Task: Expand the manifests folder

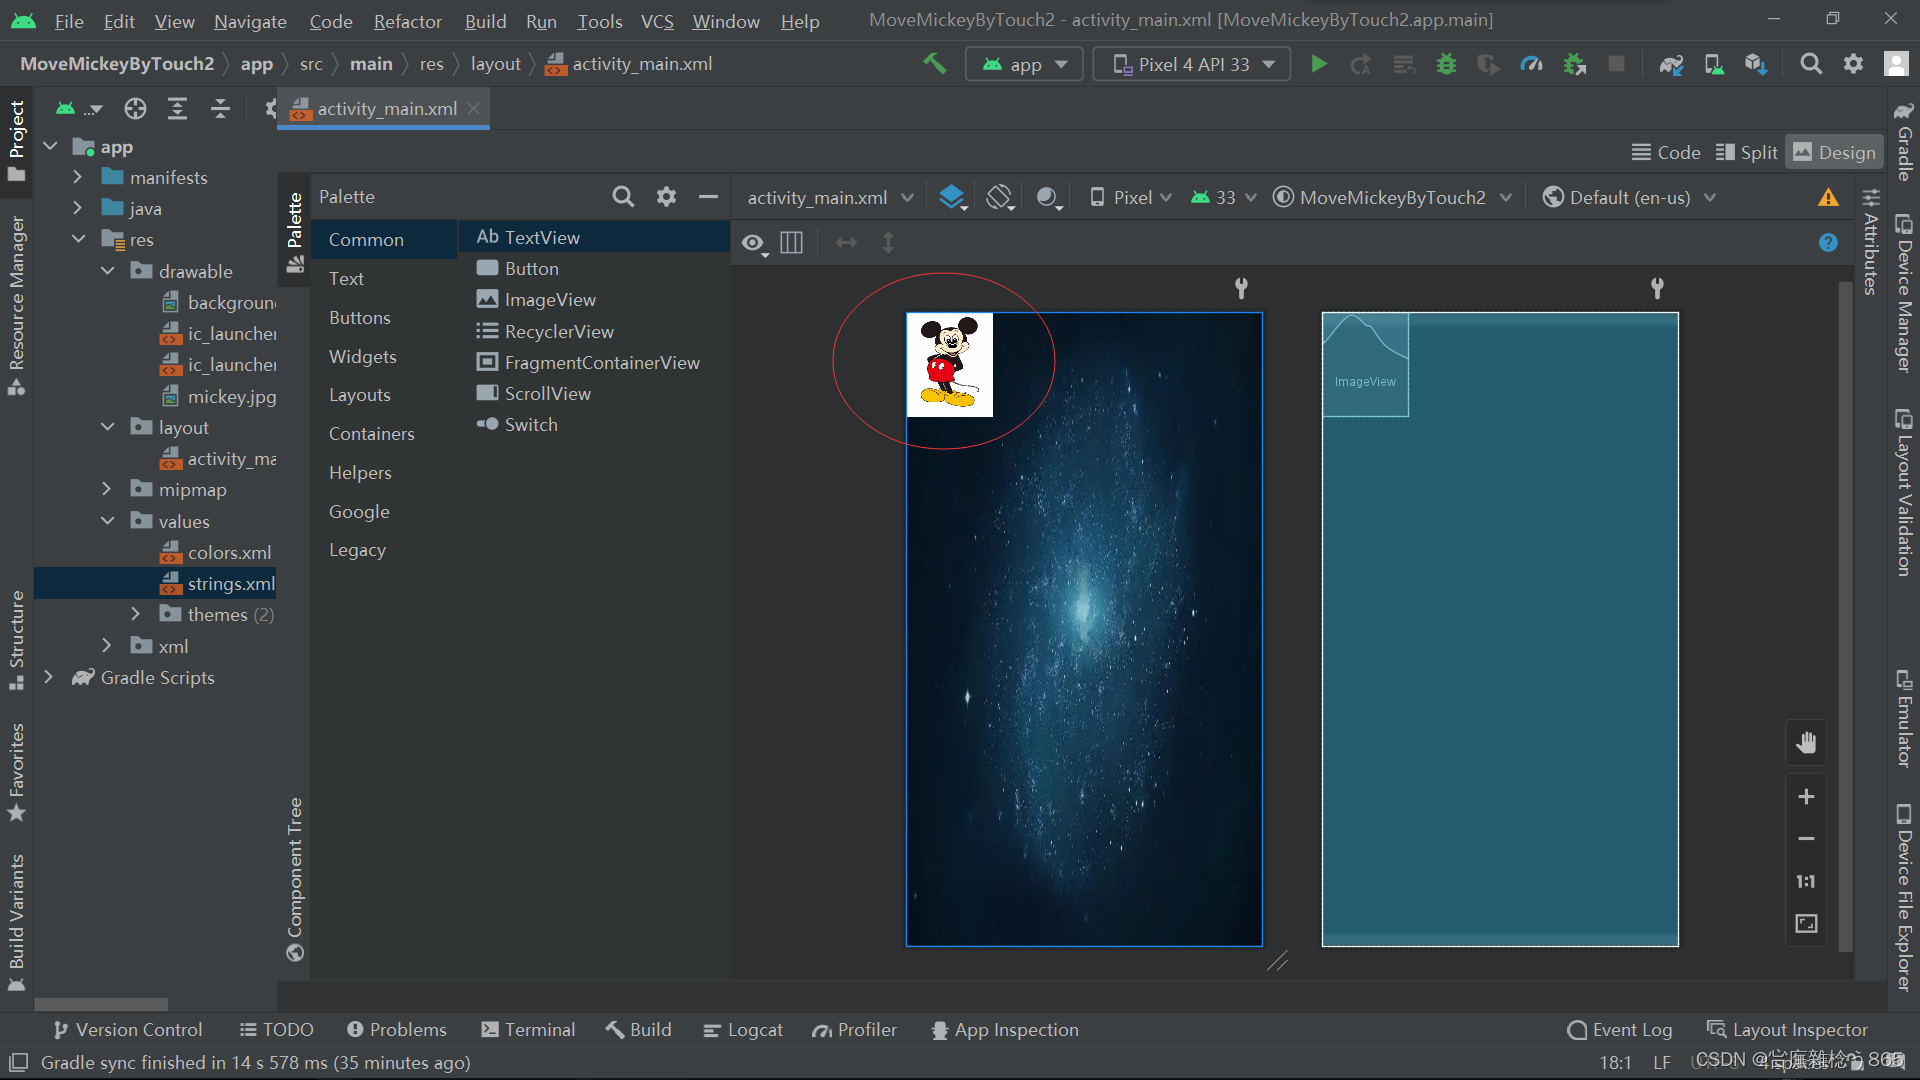Action: tap(77, 177)
